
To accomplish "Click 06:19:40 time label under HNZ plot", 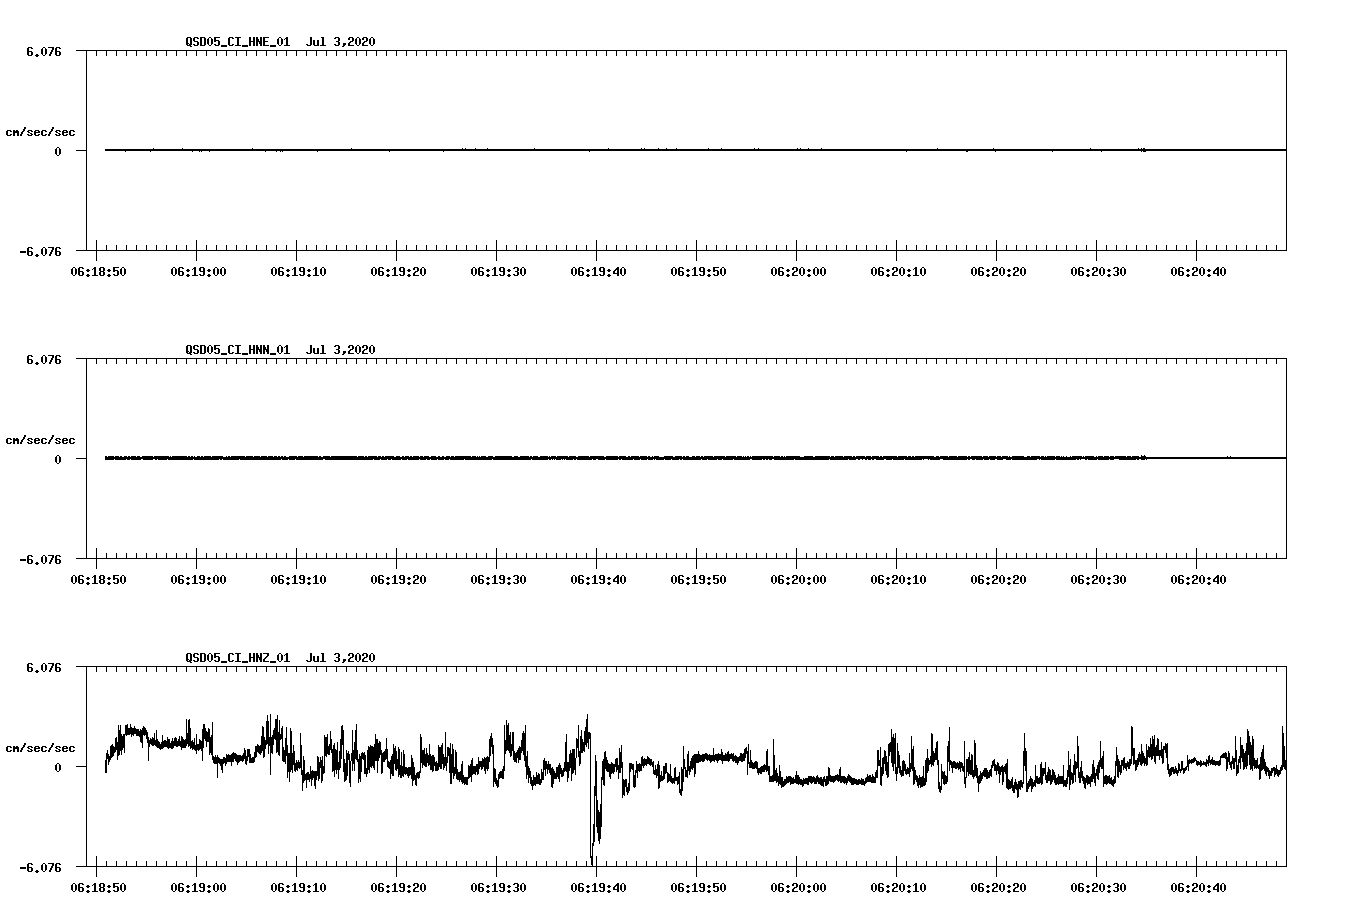I will (598, 887).
